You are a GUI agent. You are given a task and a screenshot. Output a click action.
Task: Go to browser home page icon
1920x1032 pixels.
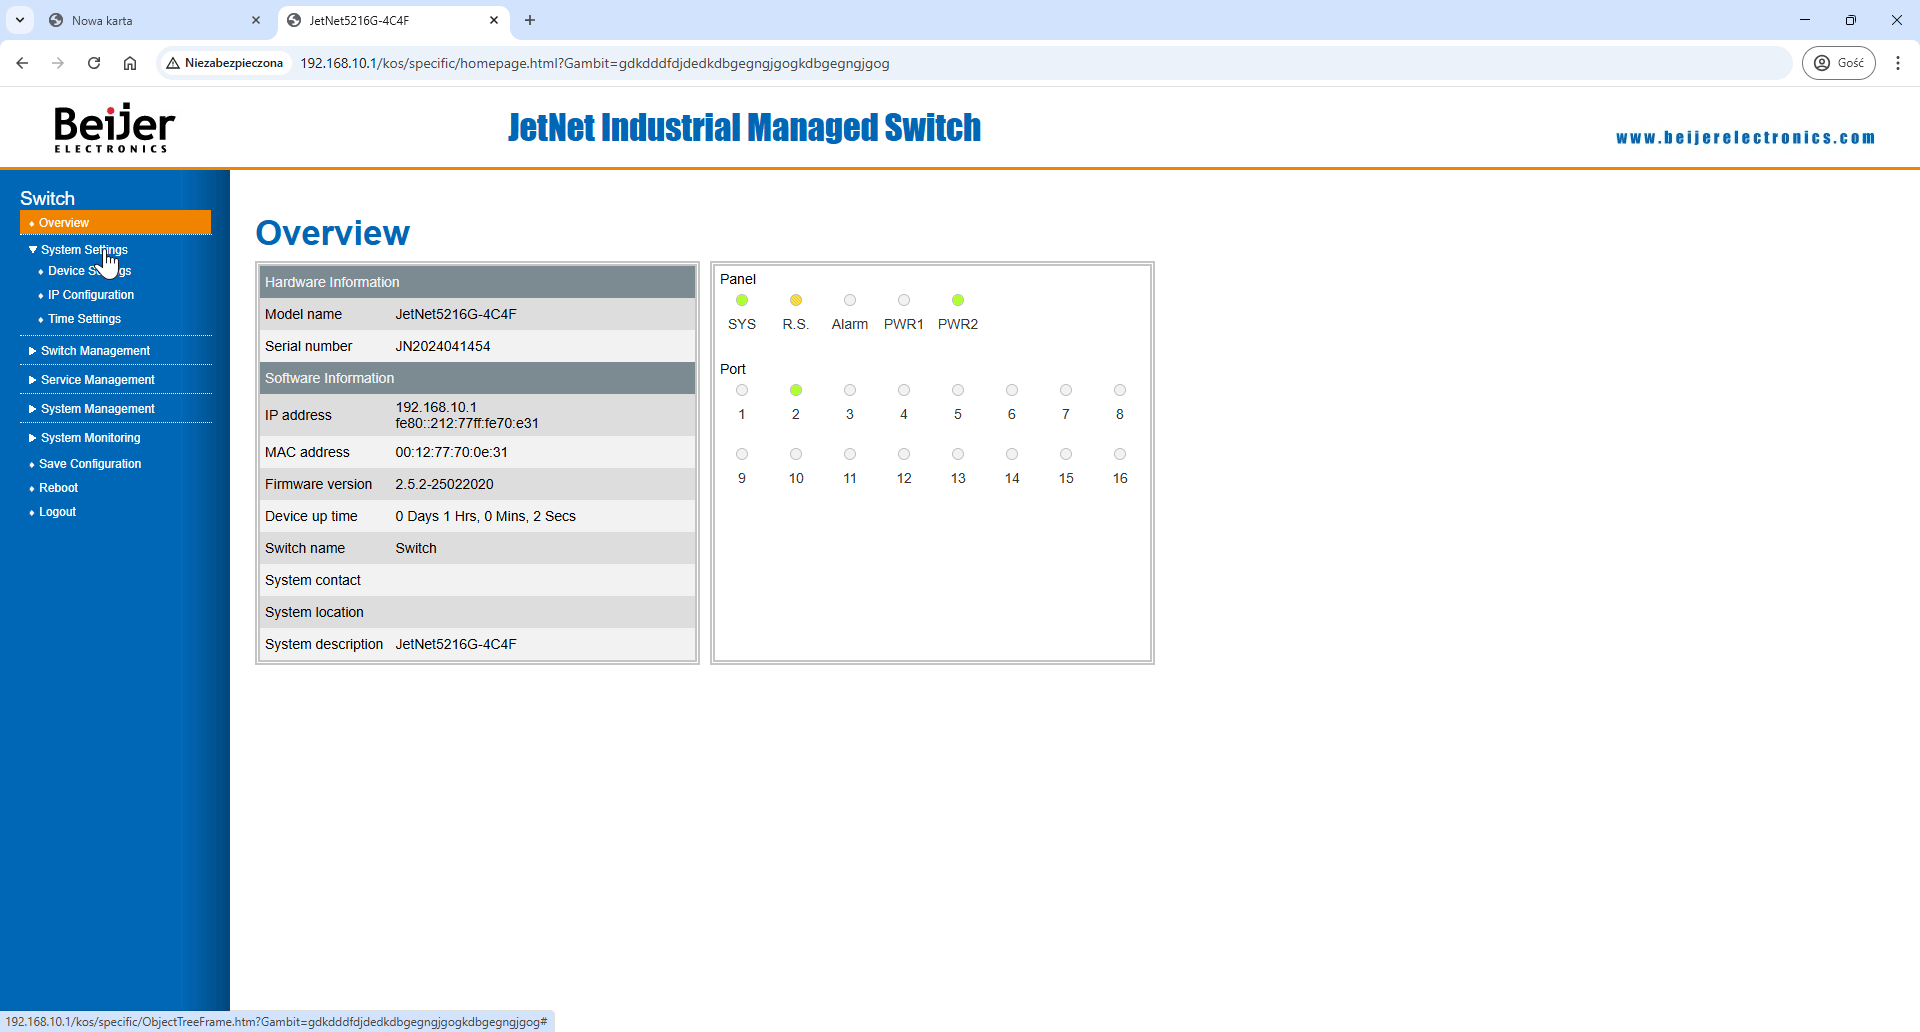tap(130, 63)
